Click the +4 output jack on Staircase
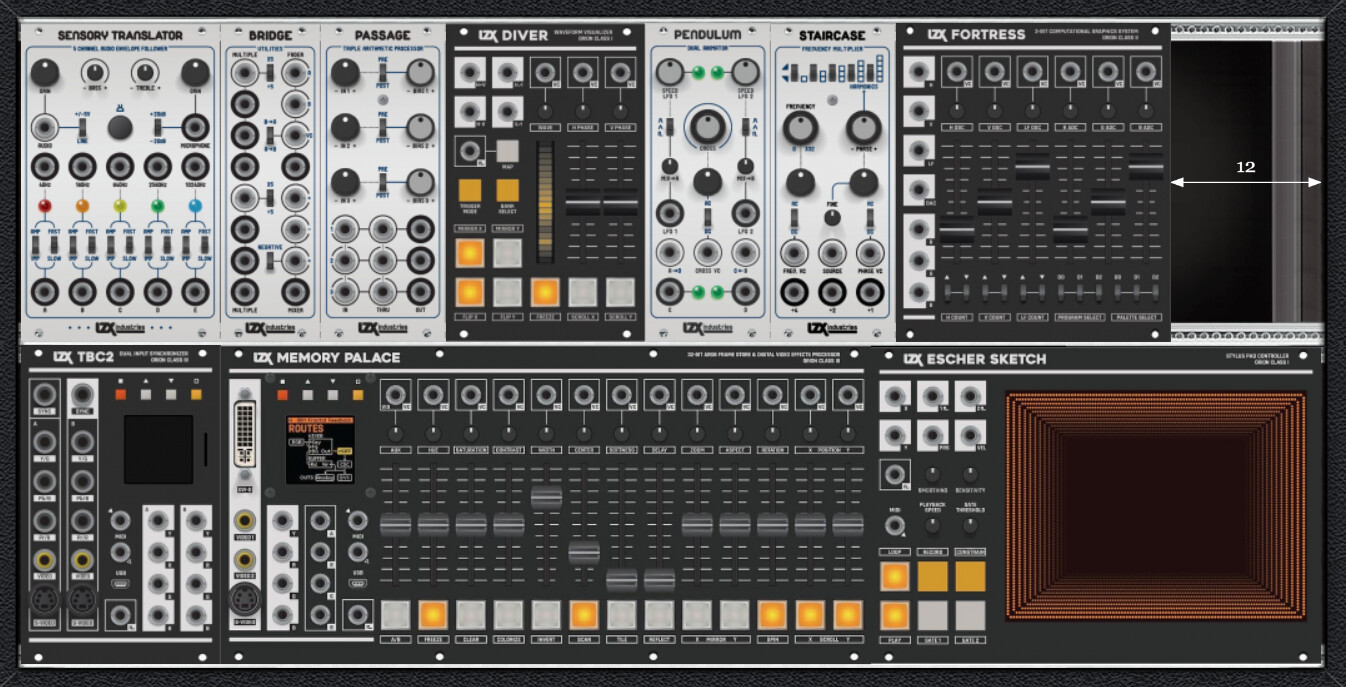Viewport: 1346px width, 687px height. [x=795, y=292]
